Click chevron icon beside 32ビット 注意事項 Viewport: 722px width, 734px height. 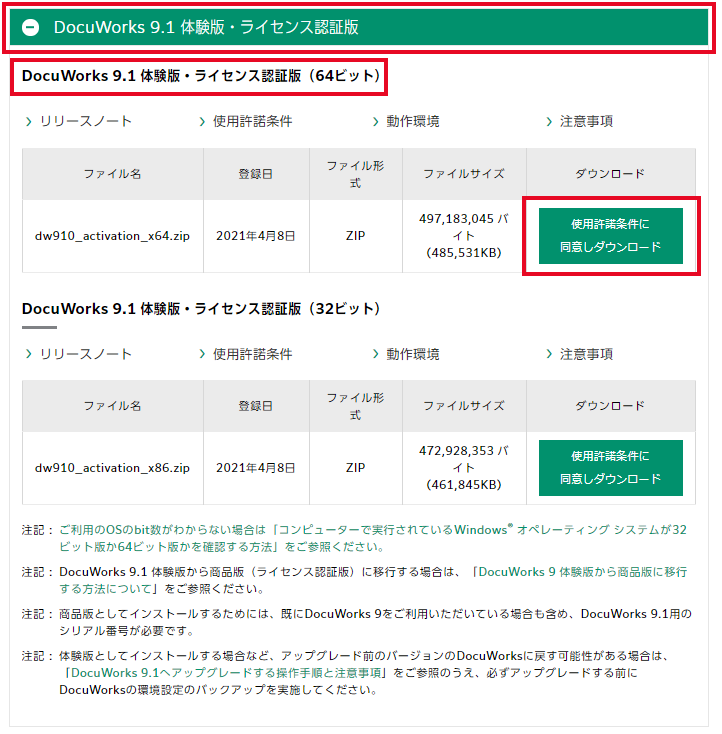[x=549, y=354]
